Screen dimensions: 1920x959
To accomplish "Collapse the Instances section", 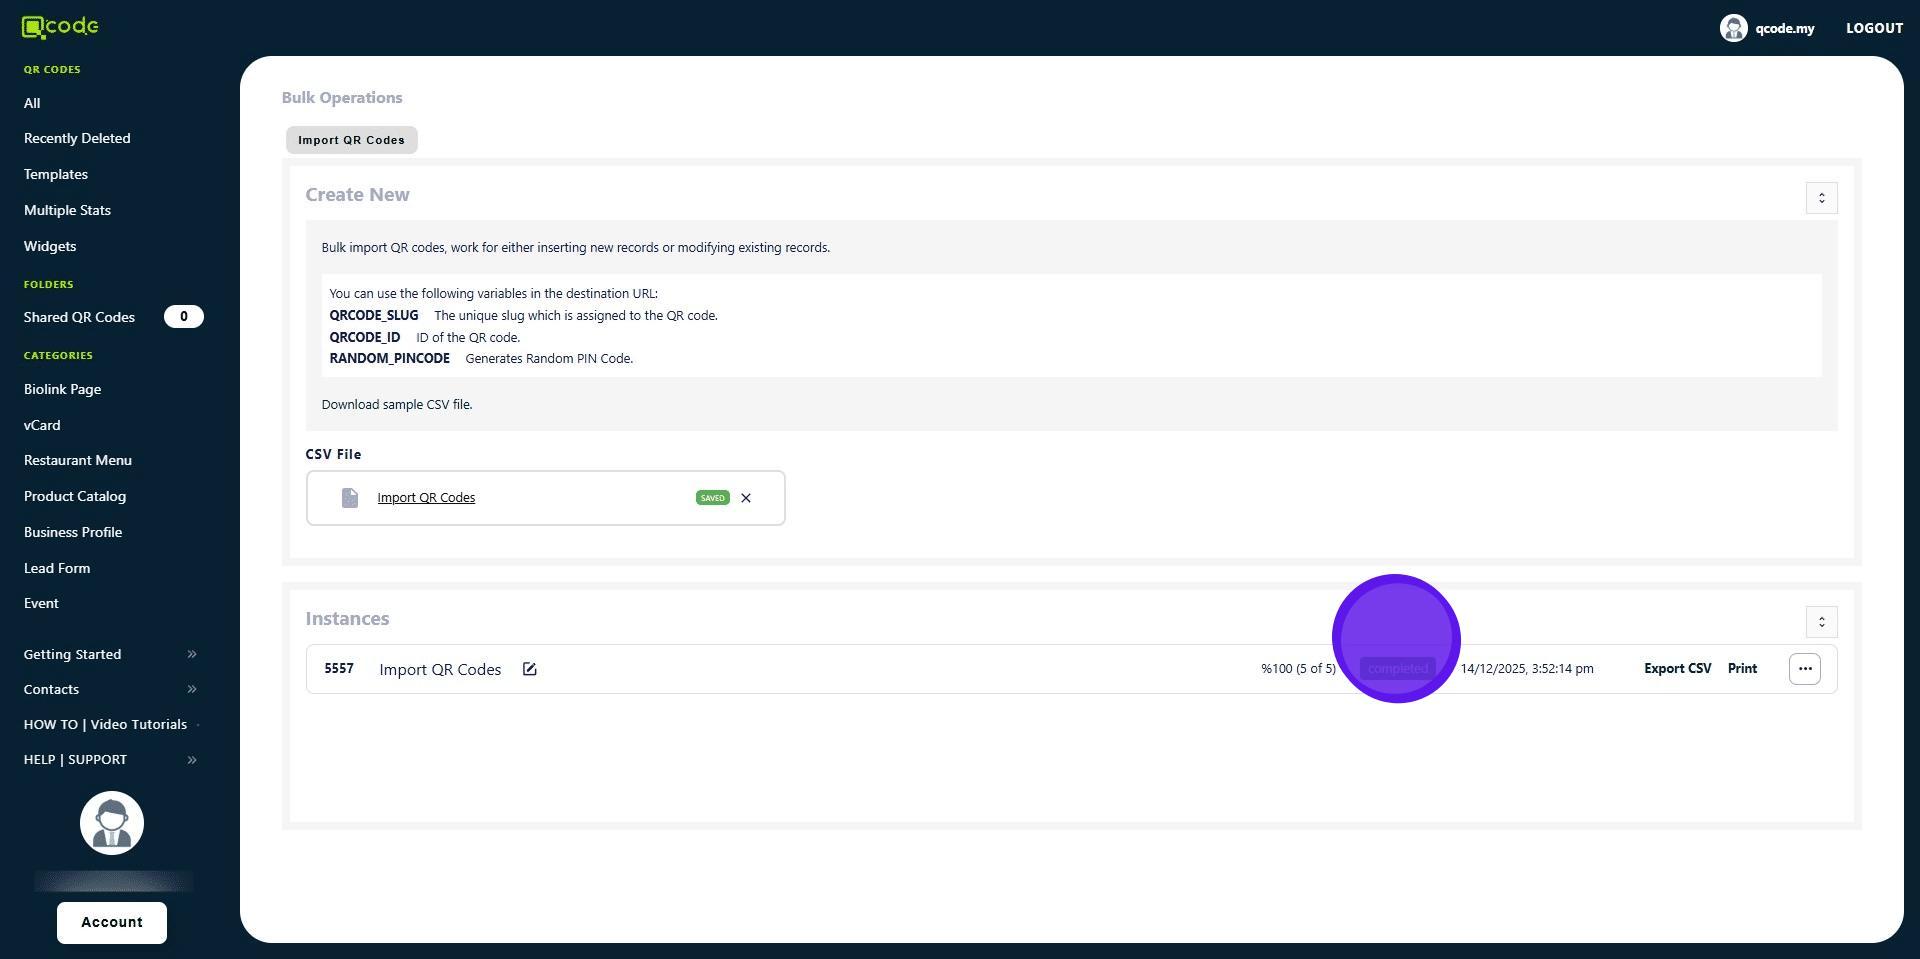I will click(1821, 622).
